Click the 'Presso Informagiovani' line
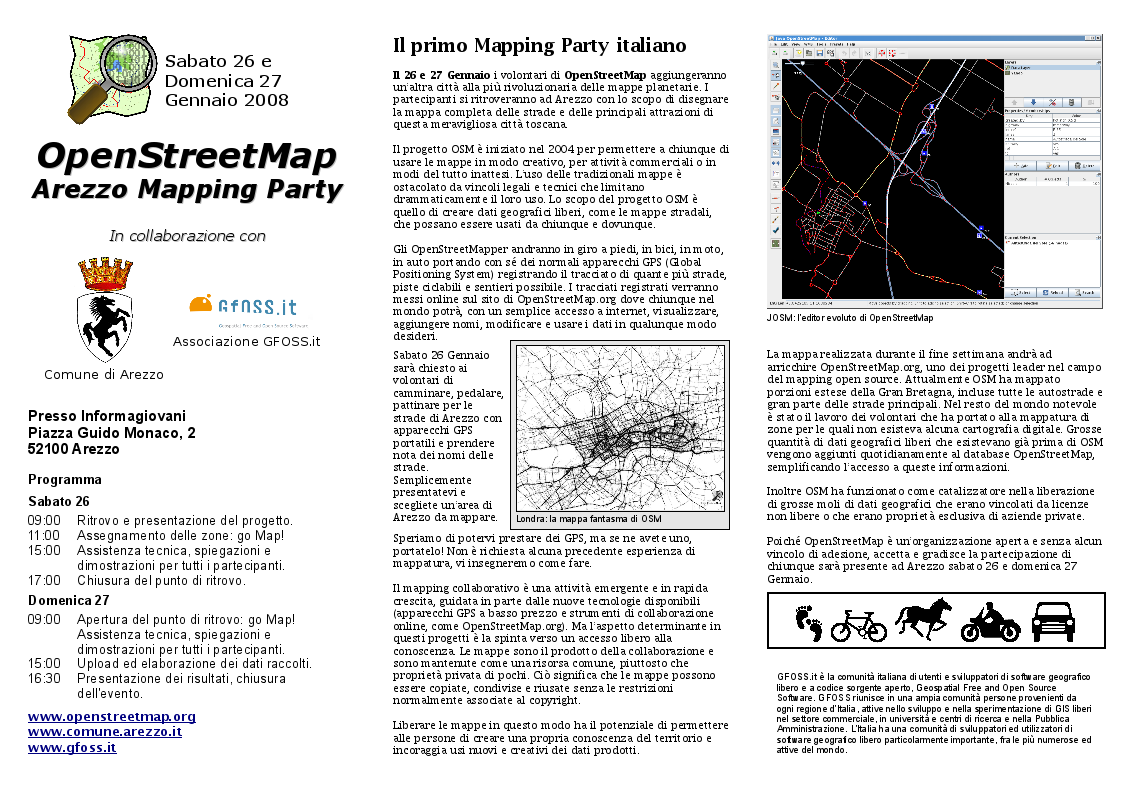 pyautogui.click(x=107, y=416)
